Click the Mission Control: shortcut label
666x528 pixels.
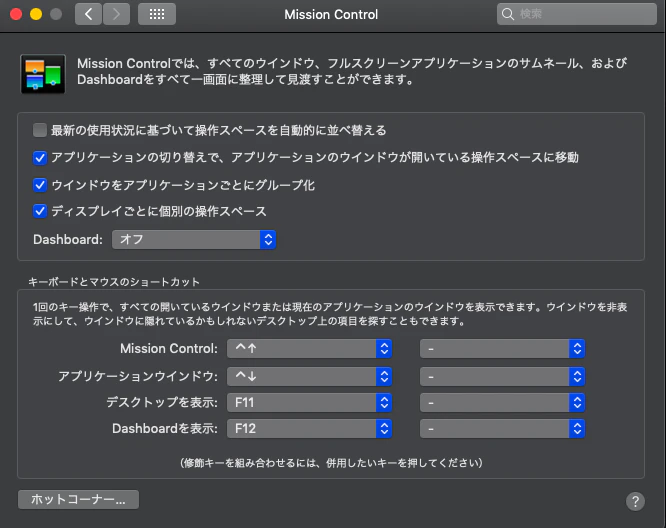(x=169, y=349)
